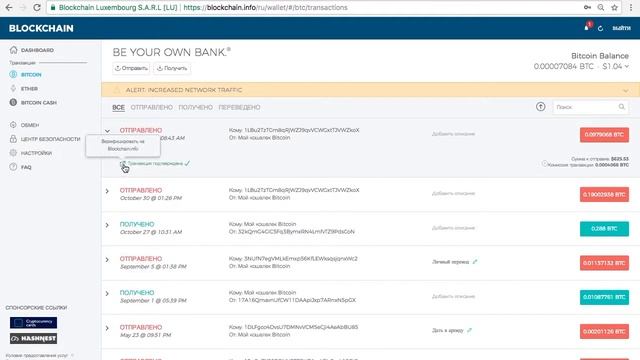Screen dimensions: 640x360
Task: Open the Chrome three-dot menu
Action: (631, 7)
